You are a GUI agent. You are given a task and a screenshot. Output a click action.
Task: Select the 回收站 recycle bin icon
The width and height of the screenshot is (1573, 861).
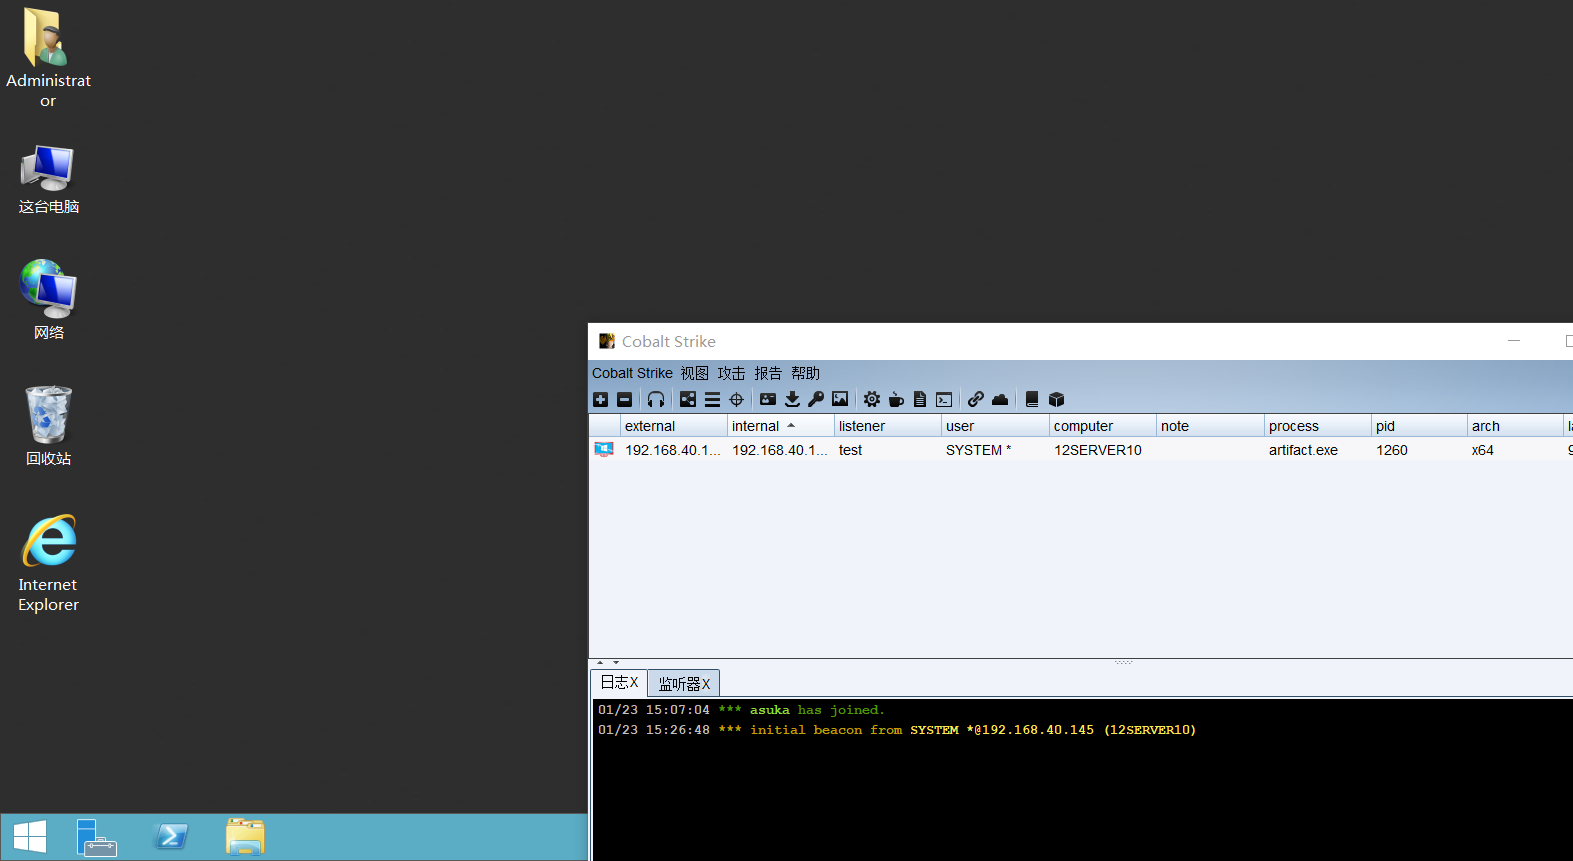(48, 426)
